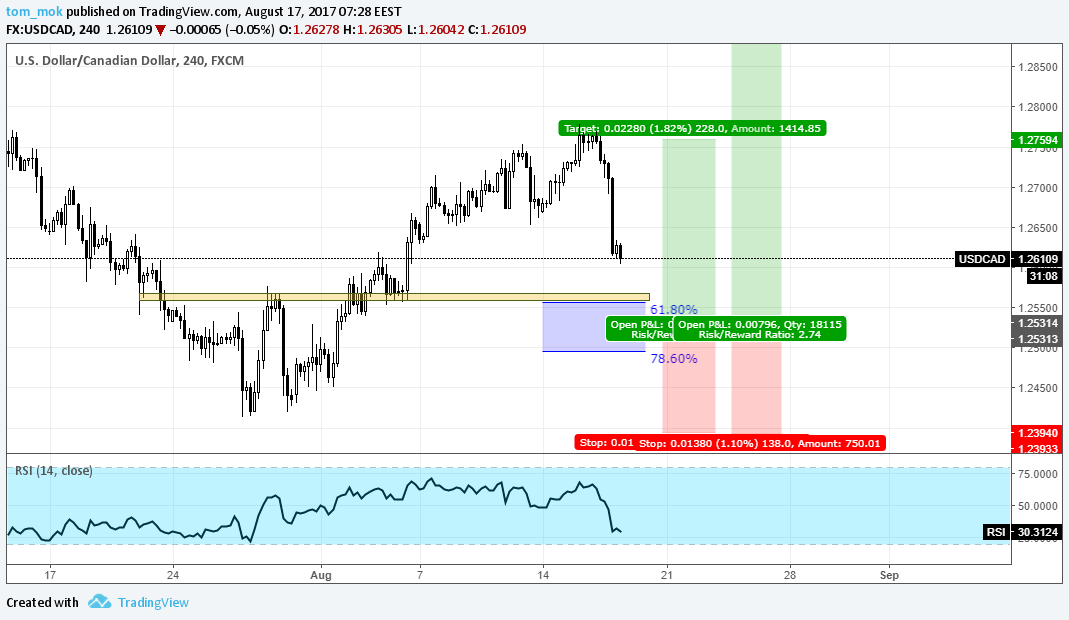The height and width of the screenshot is (620, 1069).
Task: Click the Sep date label on the time axis
Action: 889,575
